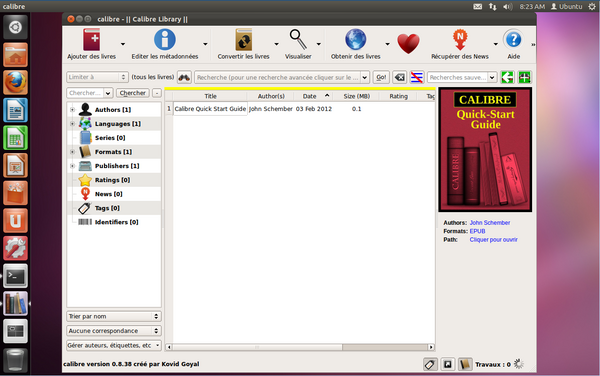This screenshot has height=376, width=600.
Task: Open search history dropdown arrow
Action: [x=365, y=77]
